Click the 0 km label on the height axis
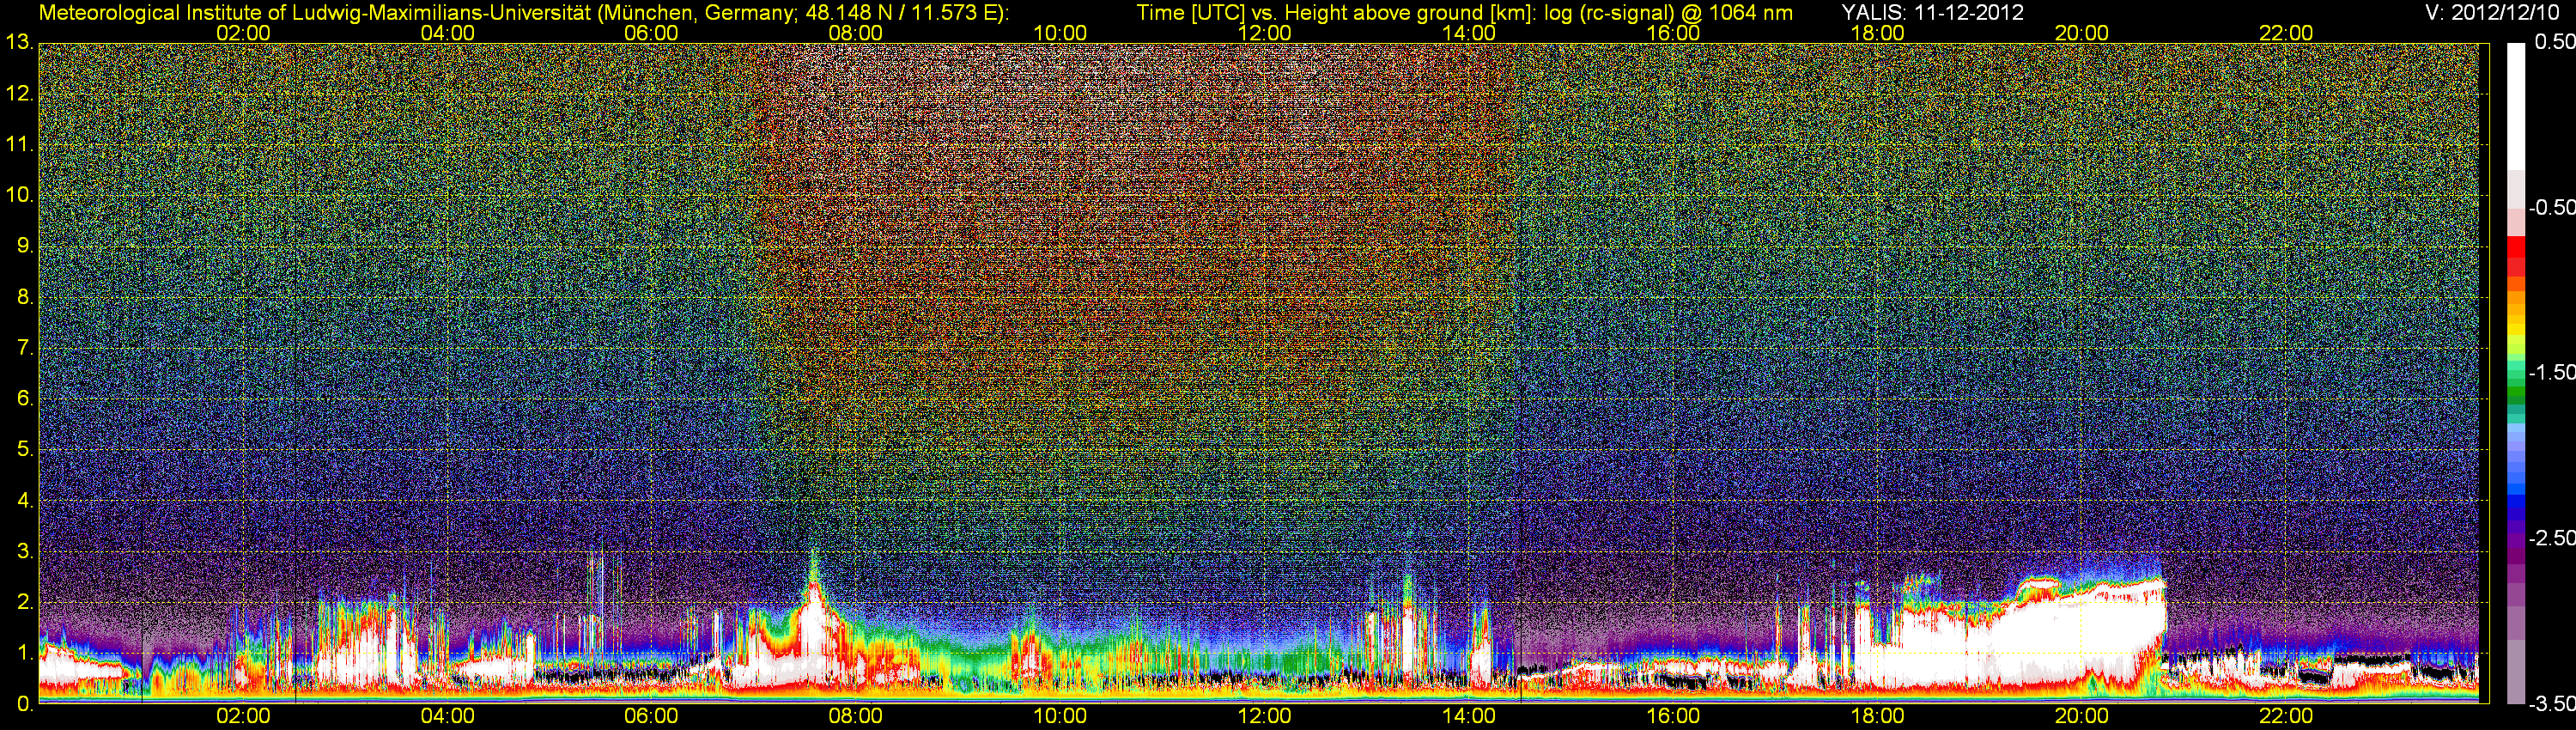Screen dimensions: 2576x730 coord(24,704)
